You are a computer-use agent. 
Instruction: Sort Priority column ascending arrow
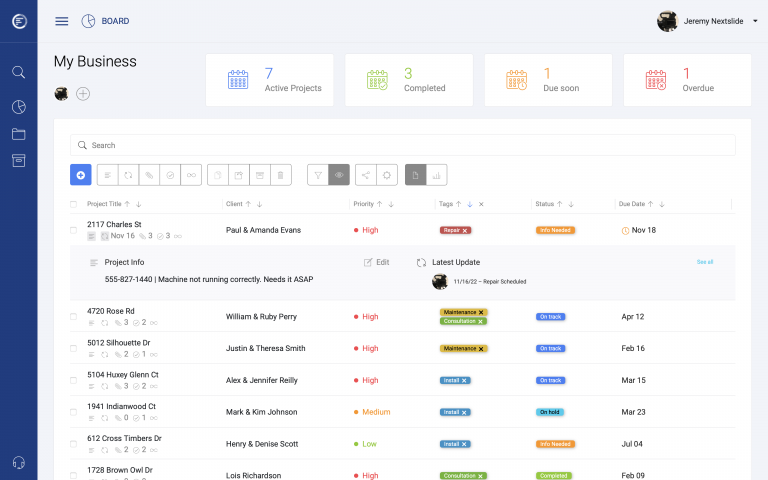coord(380,204)
